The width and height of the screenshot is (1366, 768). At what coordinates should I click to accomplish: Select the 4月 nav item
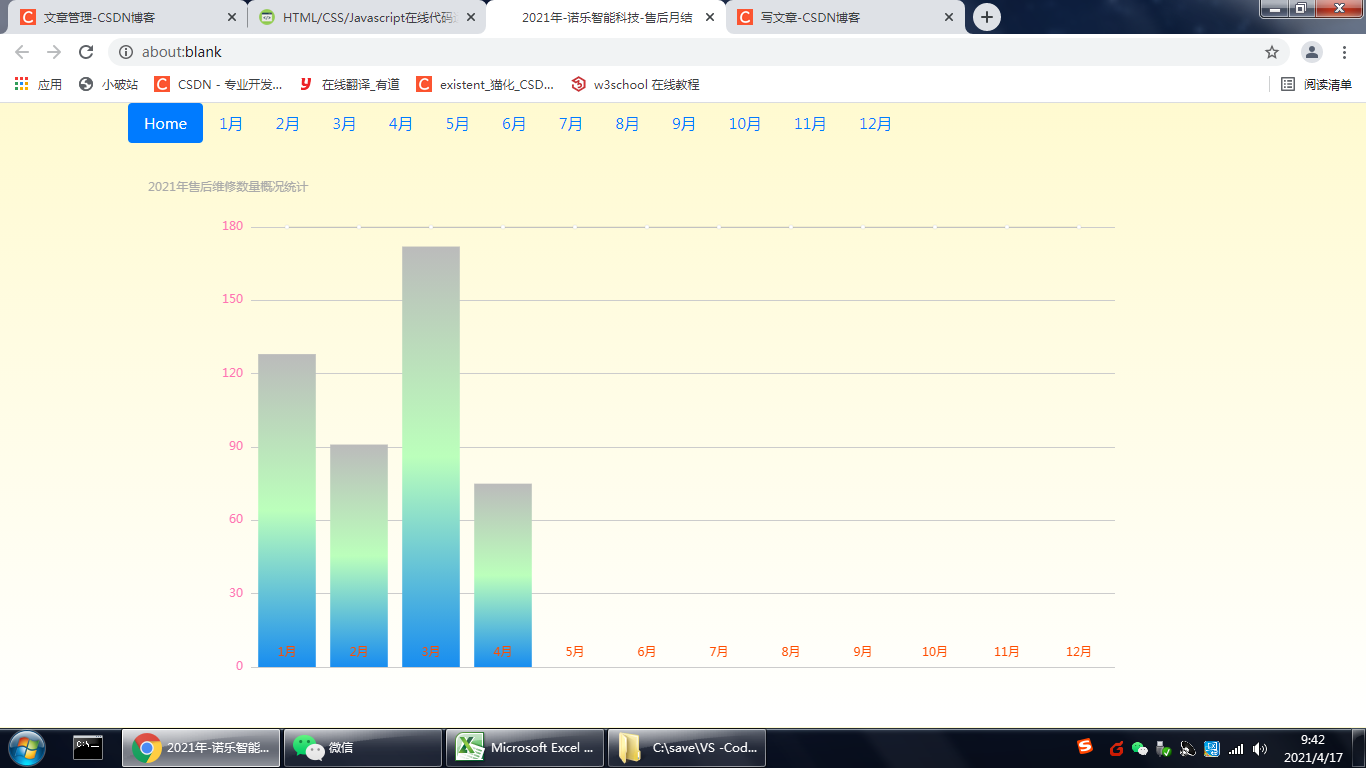(x=401, y=123)
